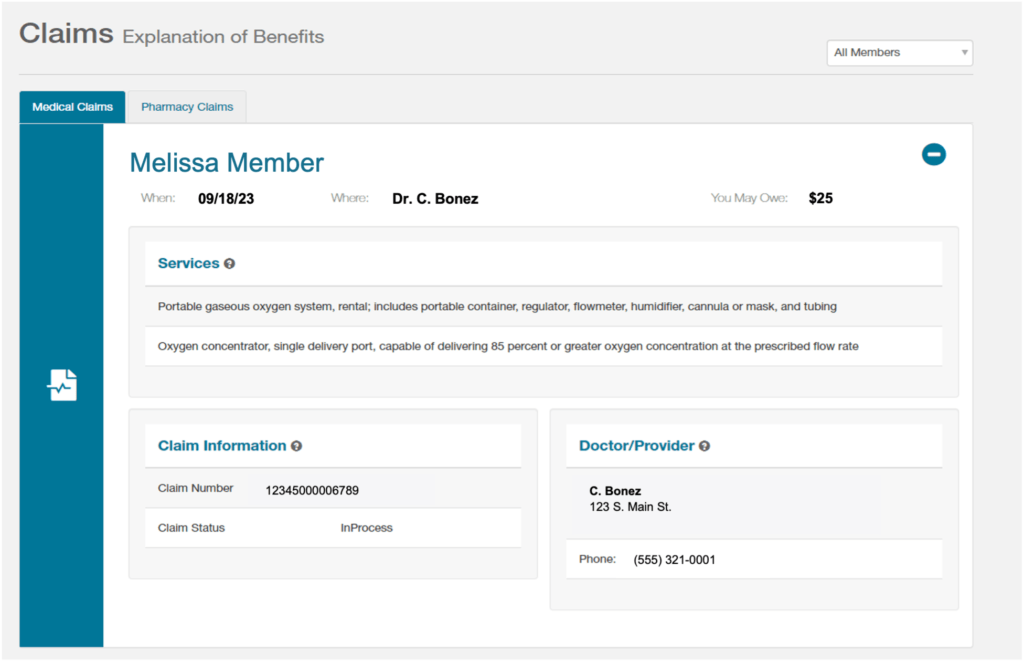Click the Melissa Member heading
Screen dimensions: 1024x664
(226, 162)
